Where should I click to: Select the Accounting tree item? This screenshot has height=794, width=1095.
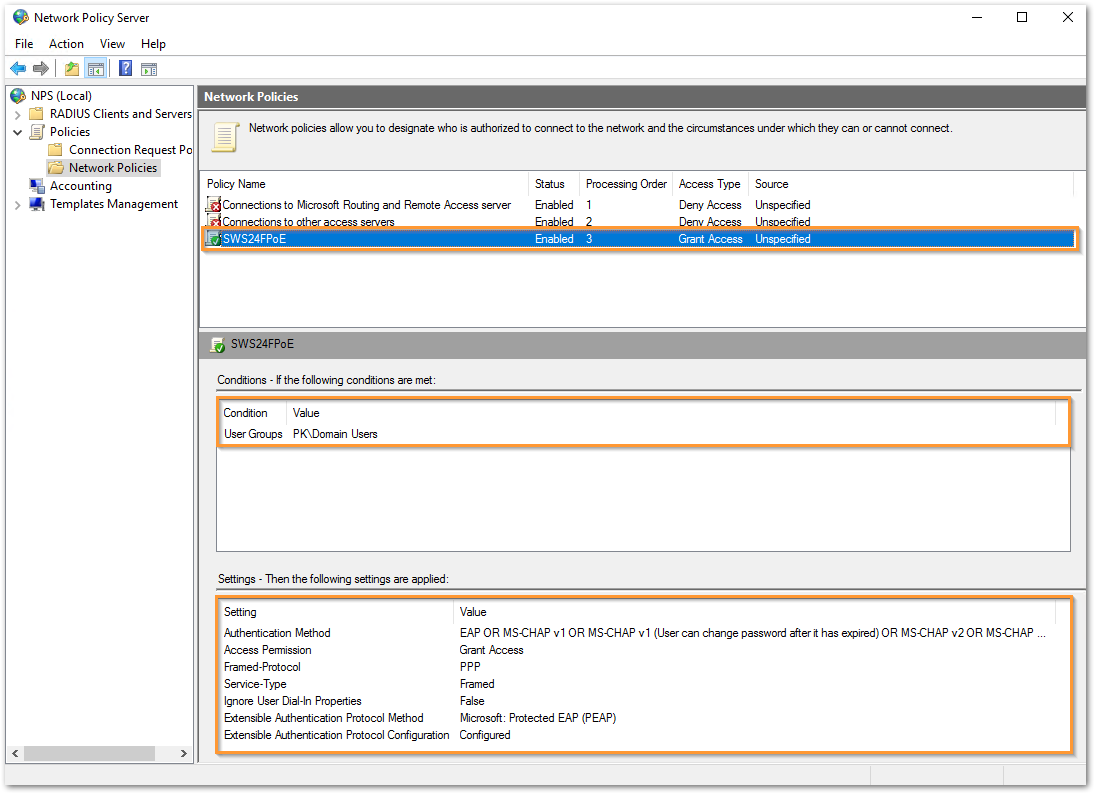coord(80,186)
